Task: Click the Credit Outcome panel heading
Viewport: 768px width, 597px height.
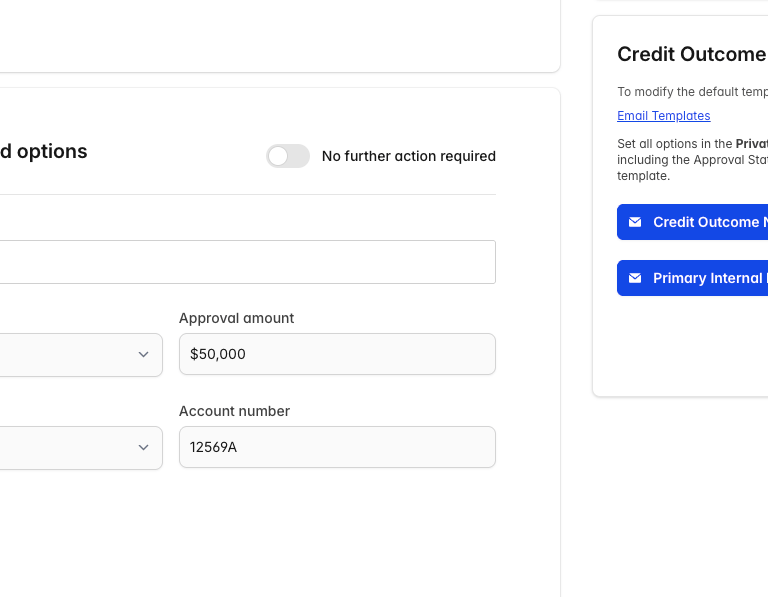Action: point(690,54)
